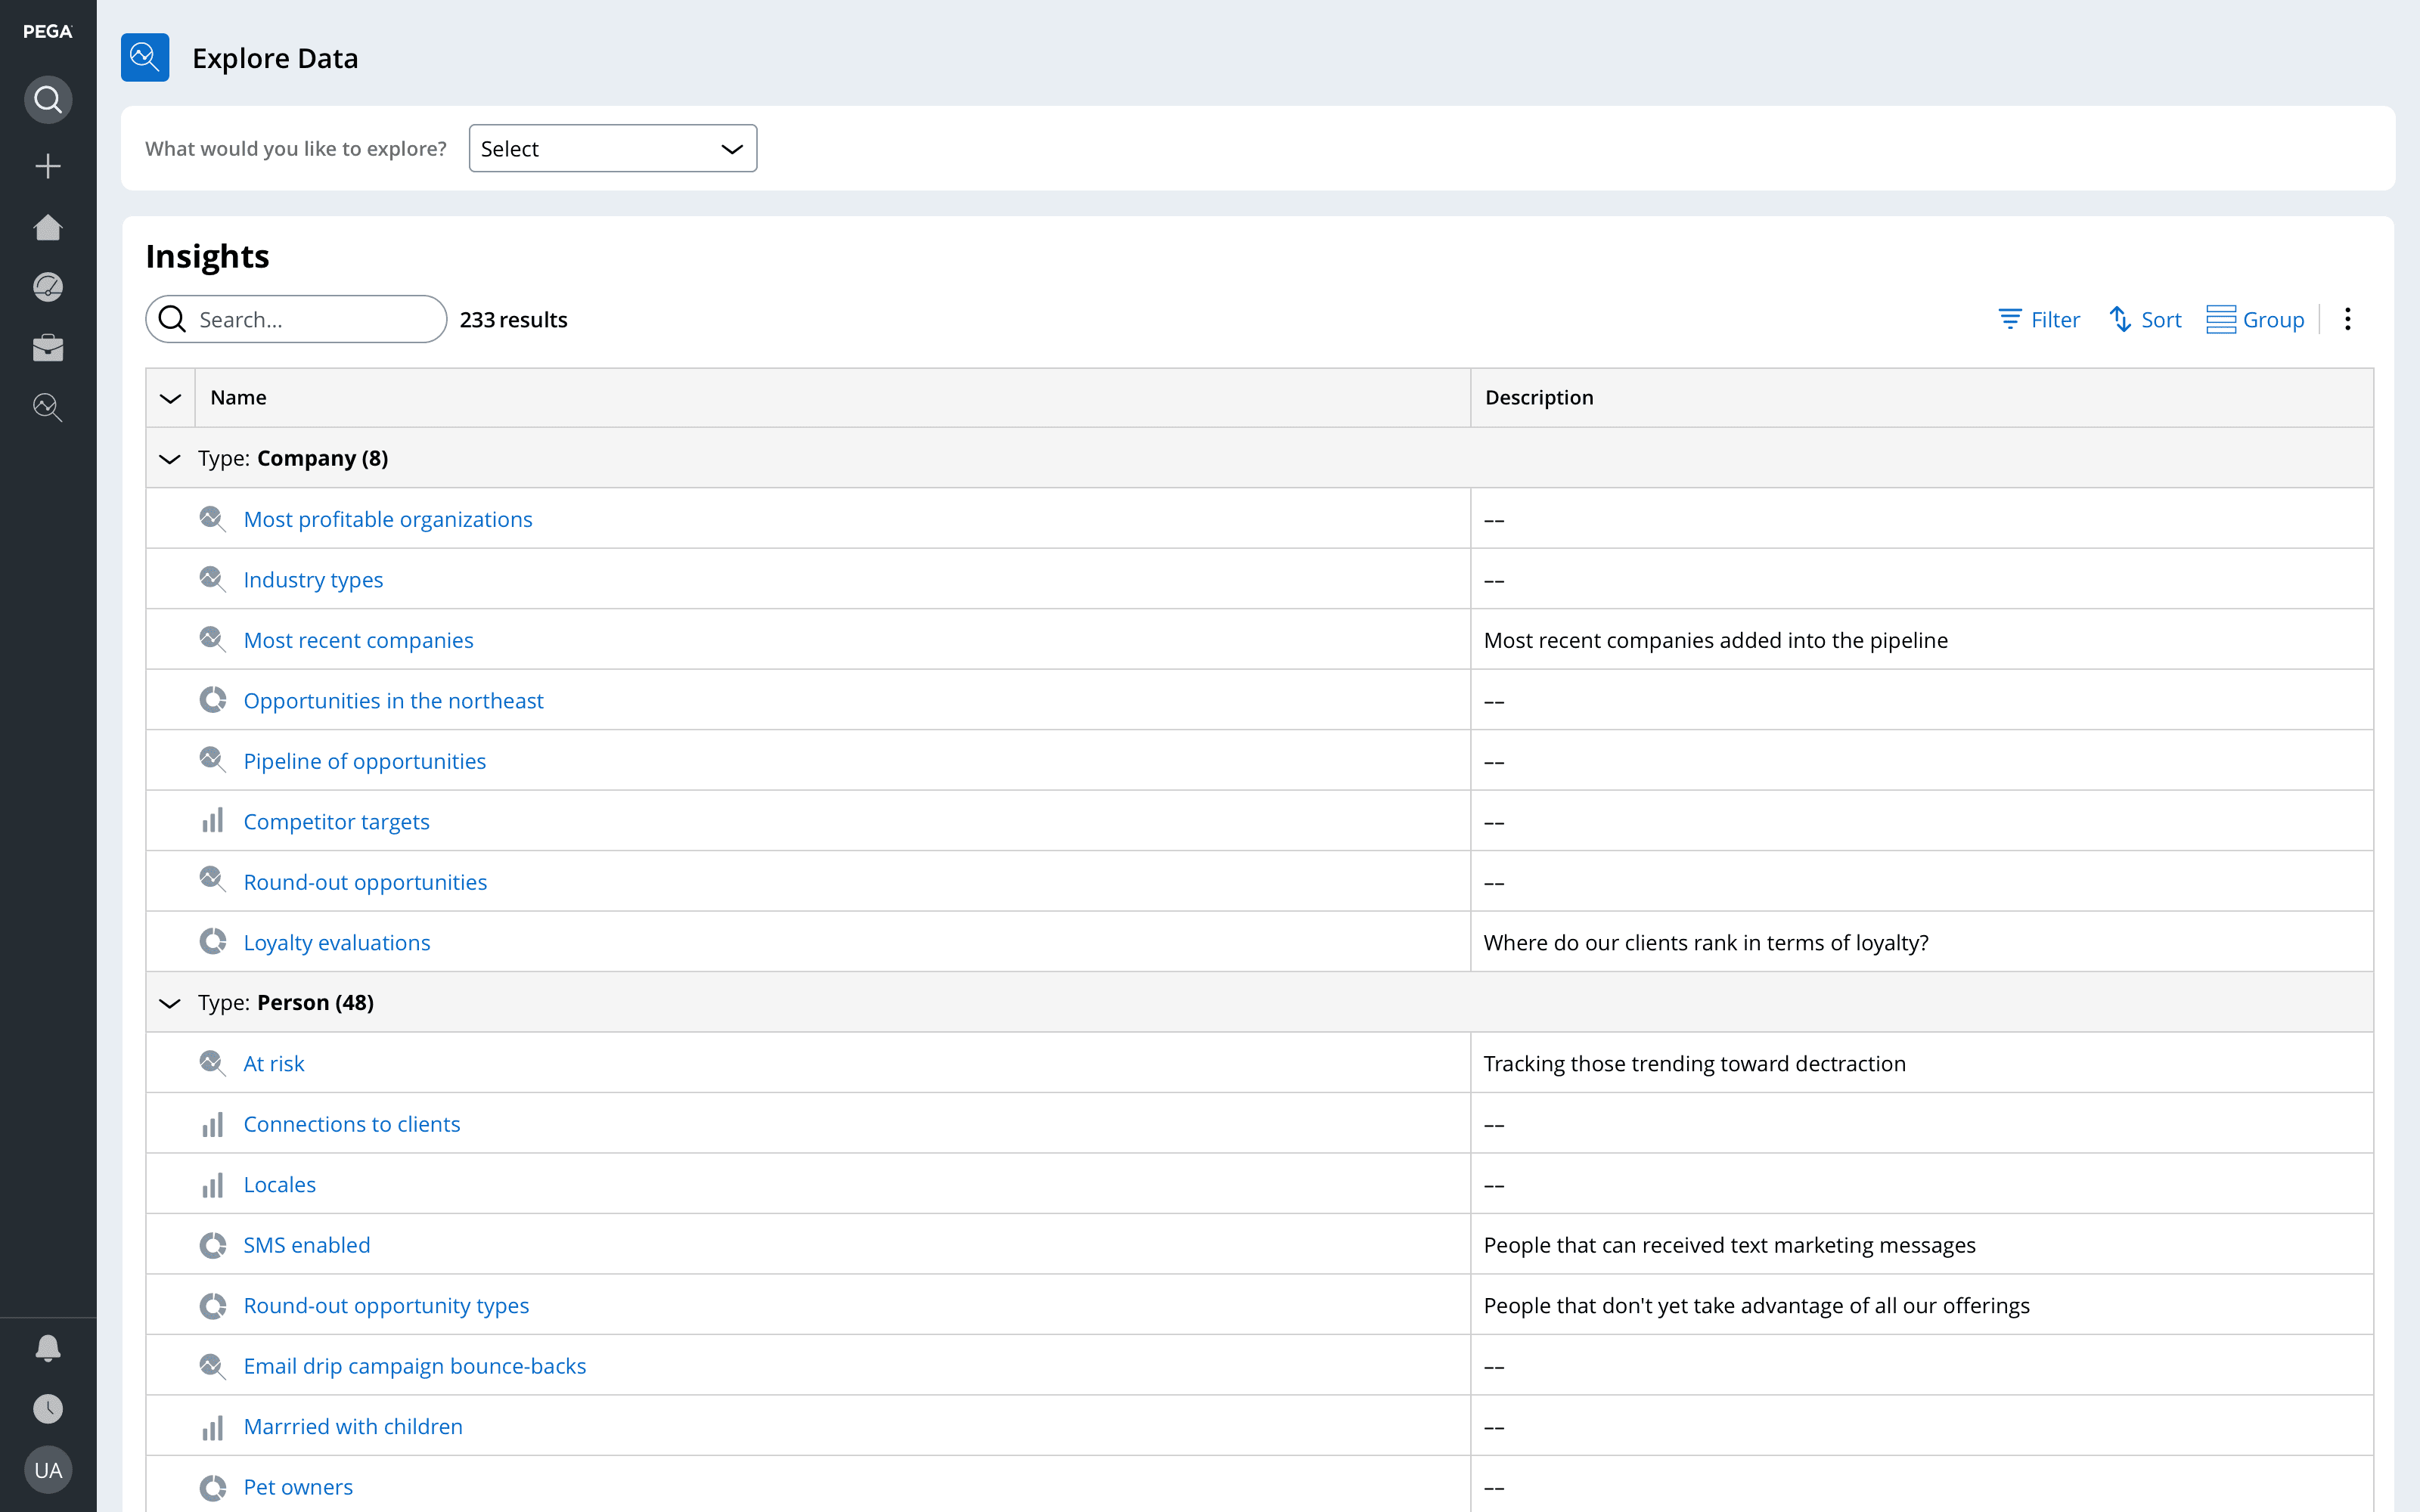Click the UA user avatar
Screen dimensions: 2420x1512
coord(48,1470)
